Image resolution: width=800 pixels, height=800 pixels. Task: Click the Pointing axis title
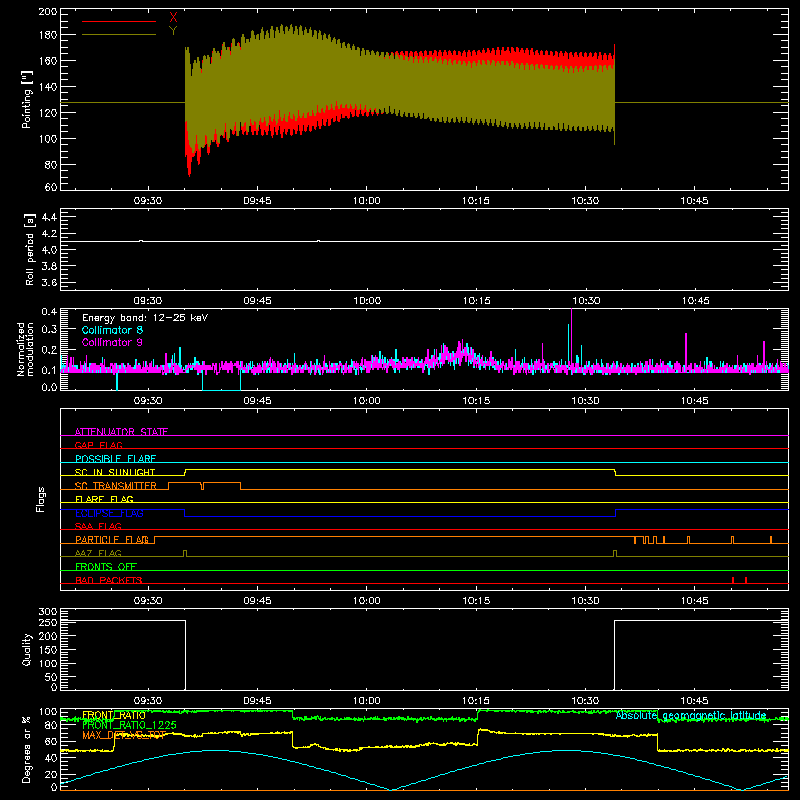pos(27,99)
